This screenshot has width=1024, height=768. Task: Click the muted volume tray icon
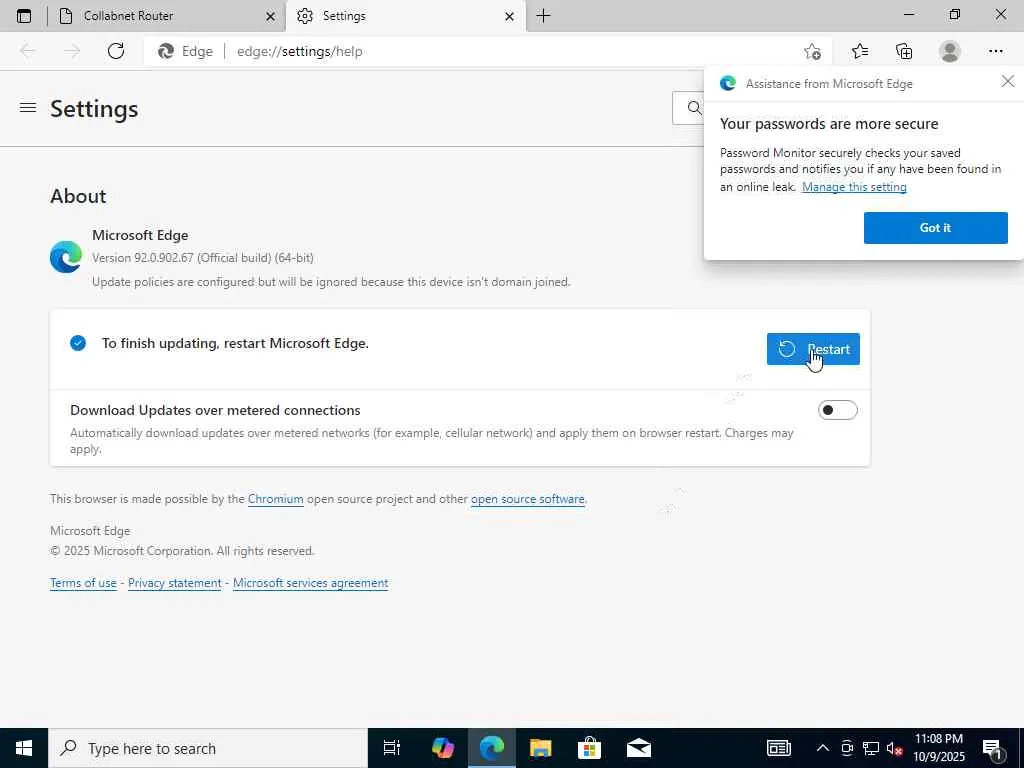(894, 748)
